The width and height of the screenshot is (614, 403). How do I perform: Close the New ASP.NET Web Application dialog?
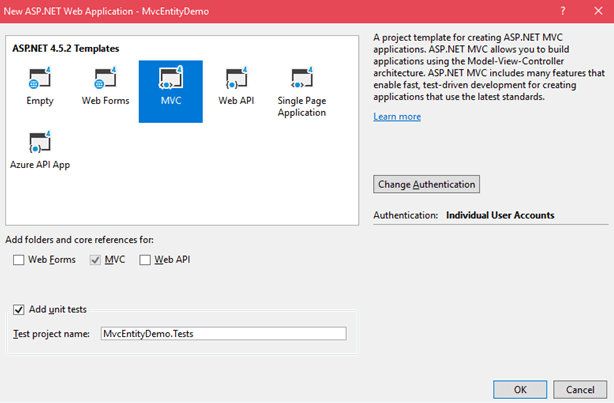coord(598,11)
